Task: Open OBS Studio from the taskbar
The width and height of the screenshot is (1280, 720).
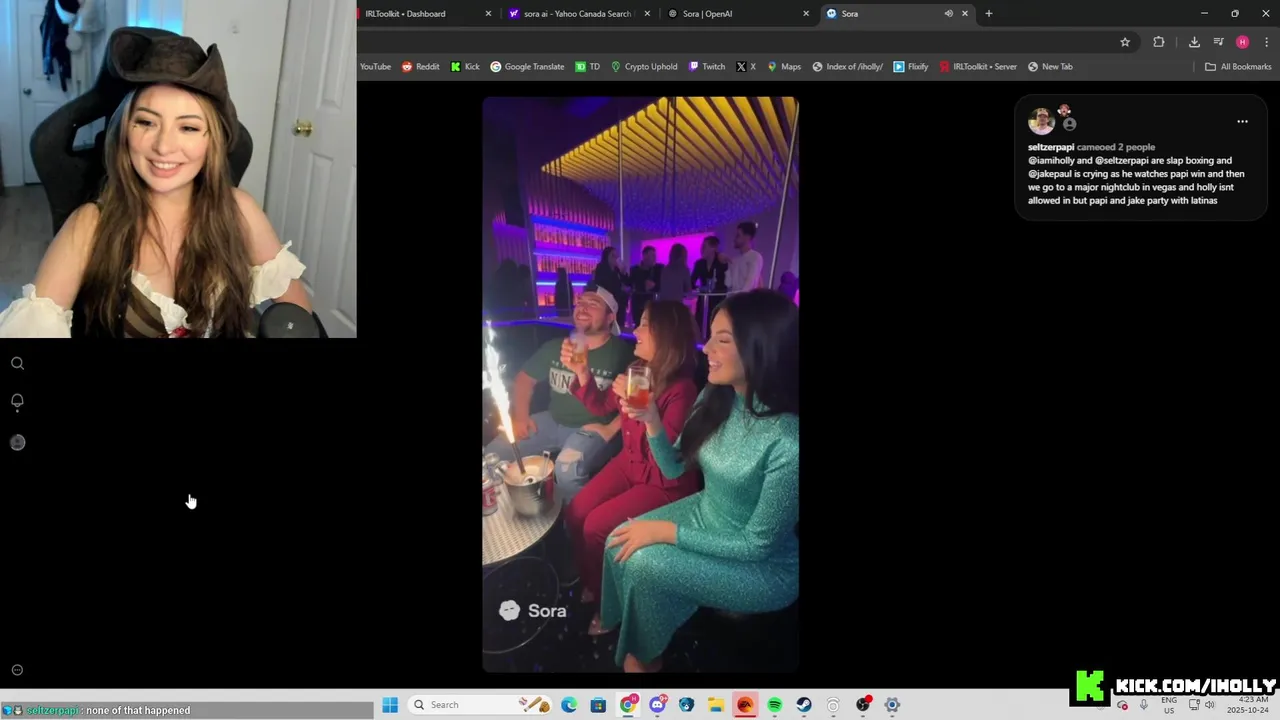Action: point(863,705)
